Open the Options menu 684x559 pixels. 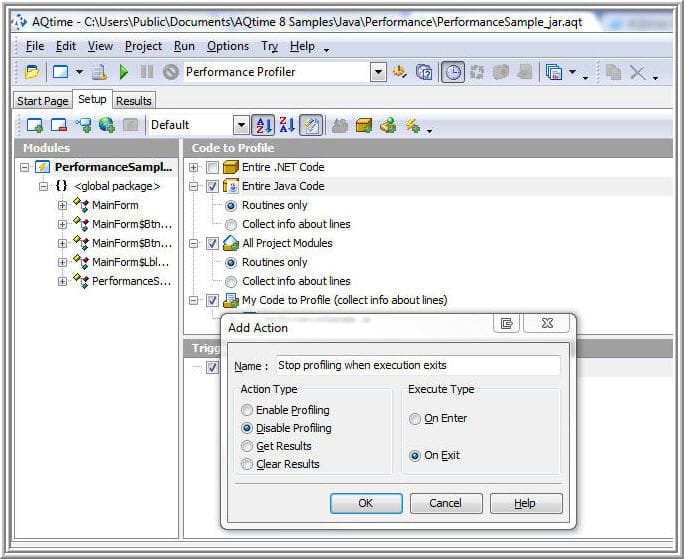coord(228,46)
